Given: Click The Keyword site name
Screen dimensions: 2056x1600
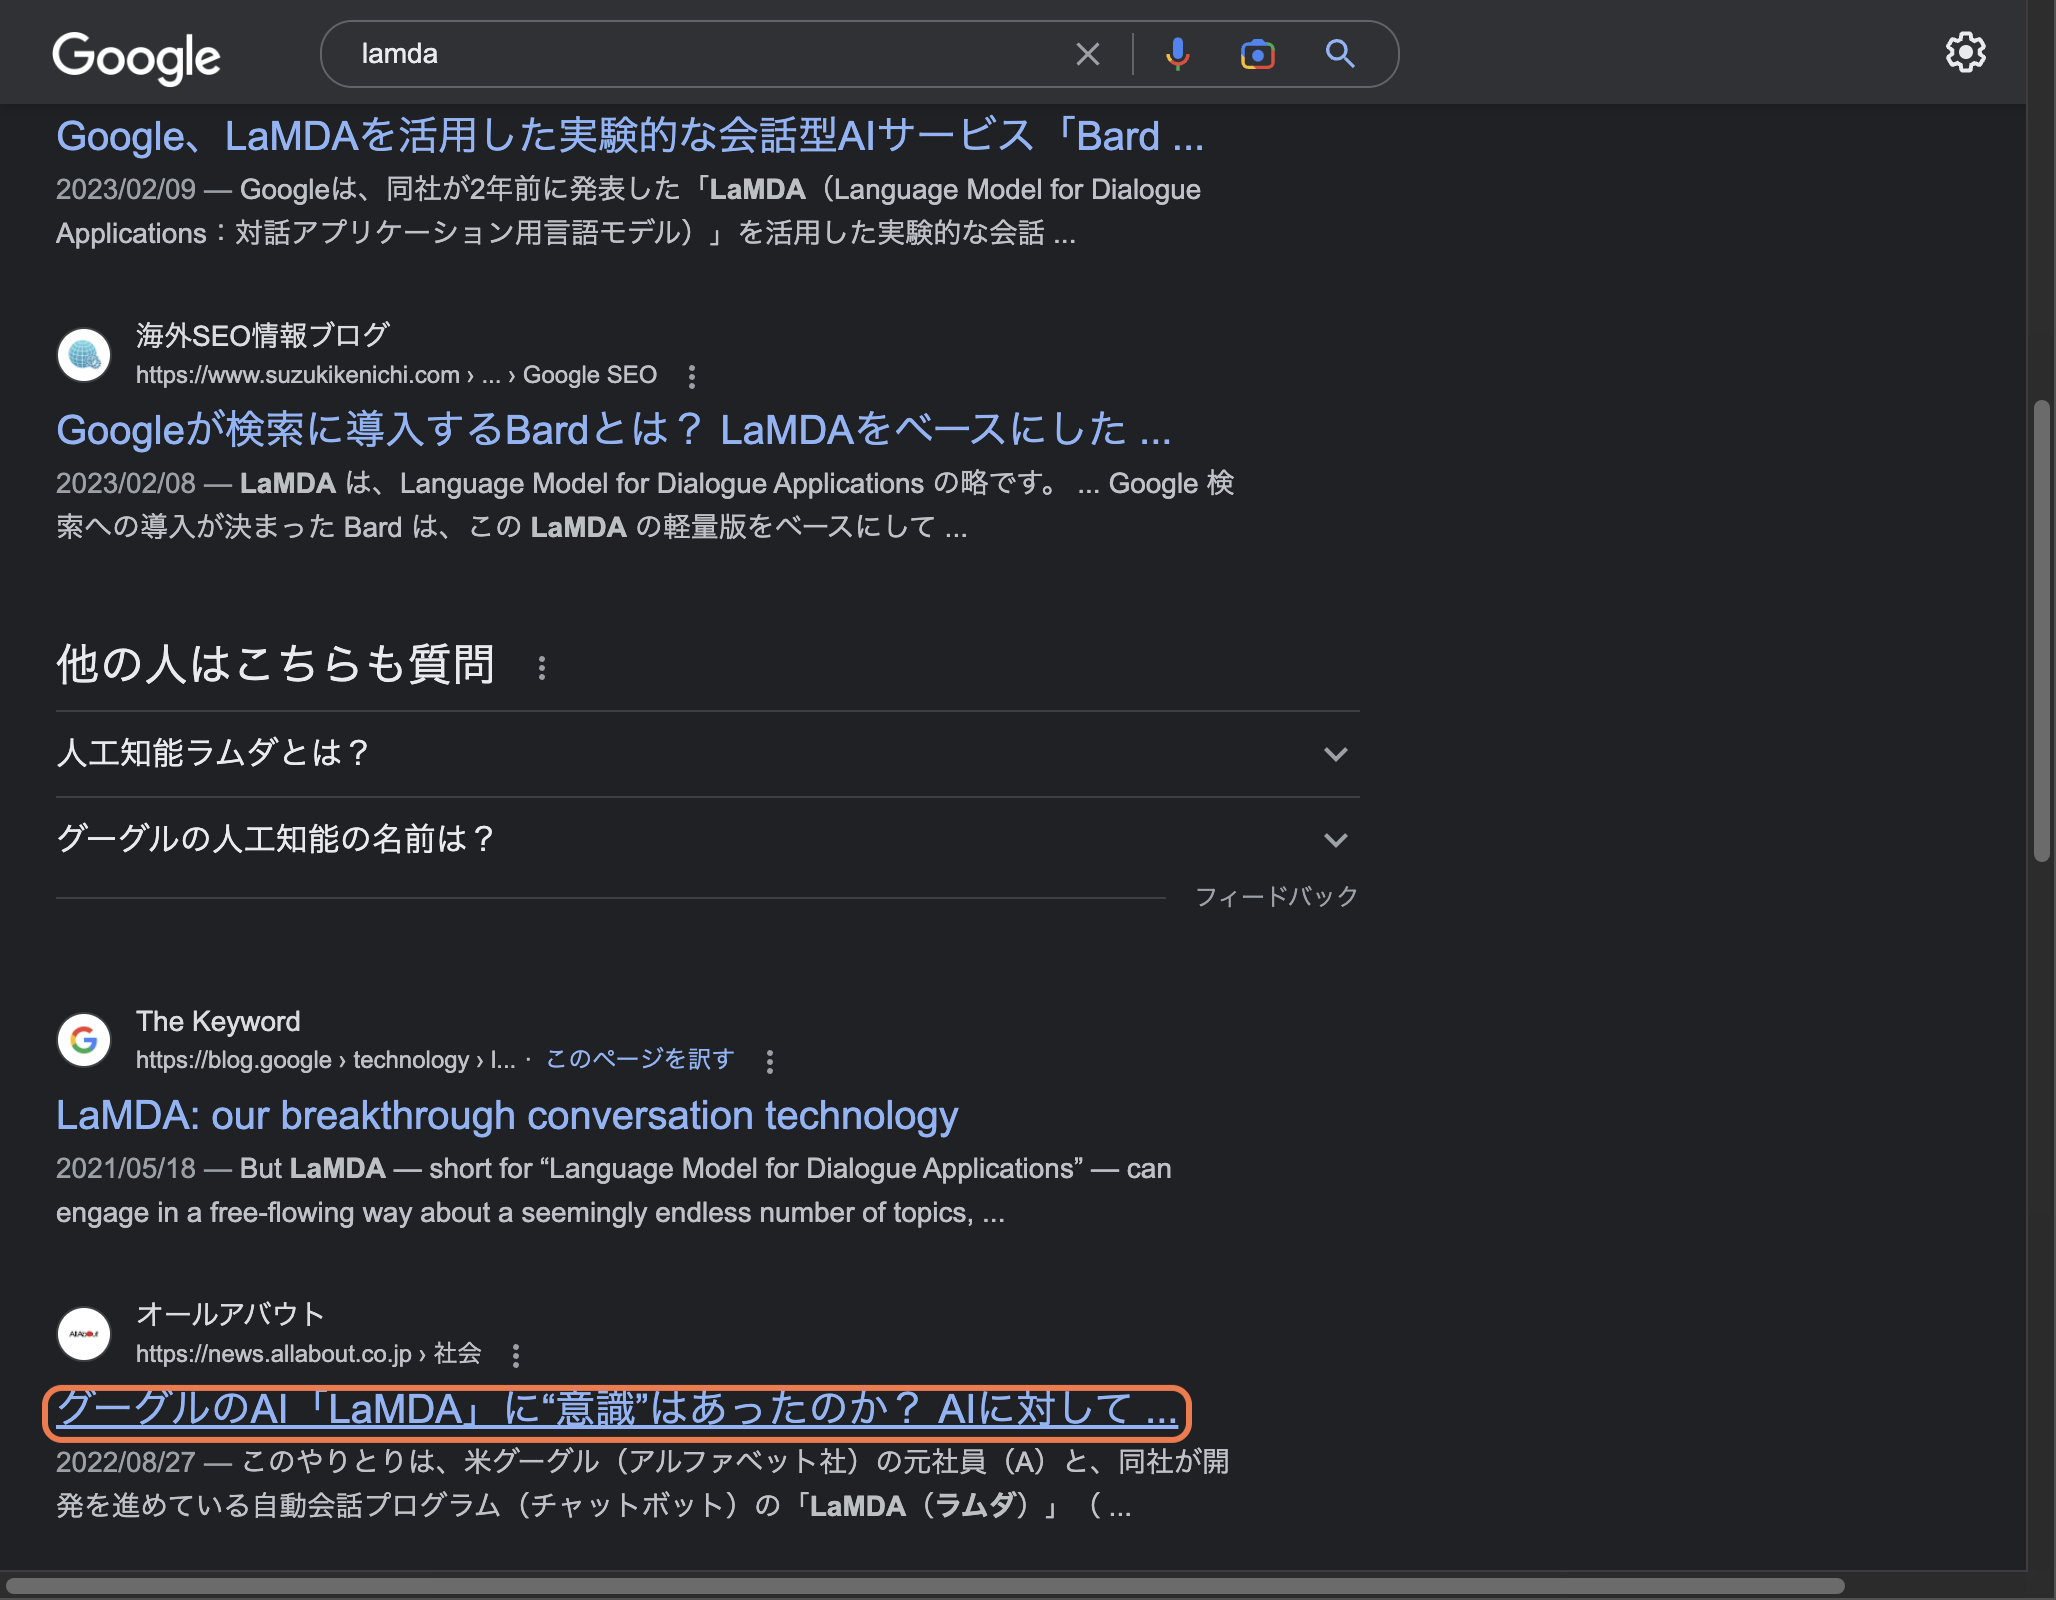Looking at the screenshot, I should pyautogui.click(x=218, y=1021).
